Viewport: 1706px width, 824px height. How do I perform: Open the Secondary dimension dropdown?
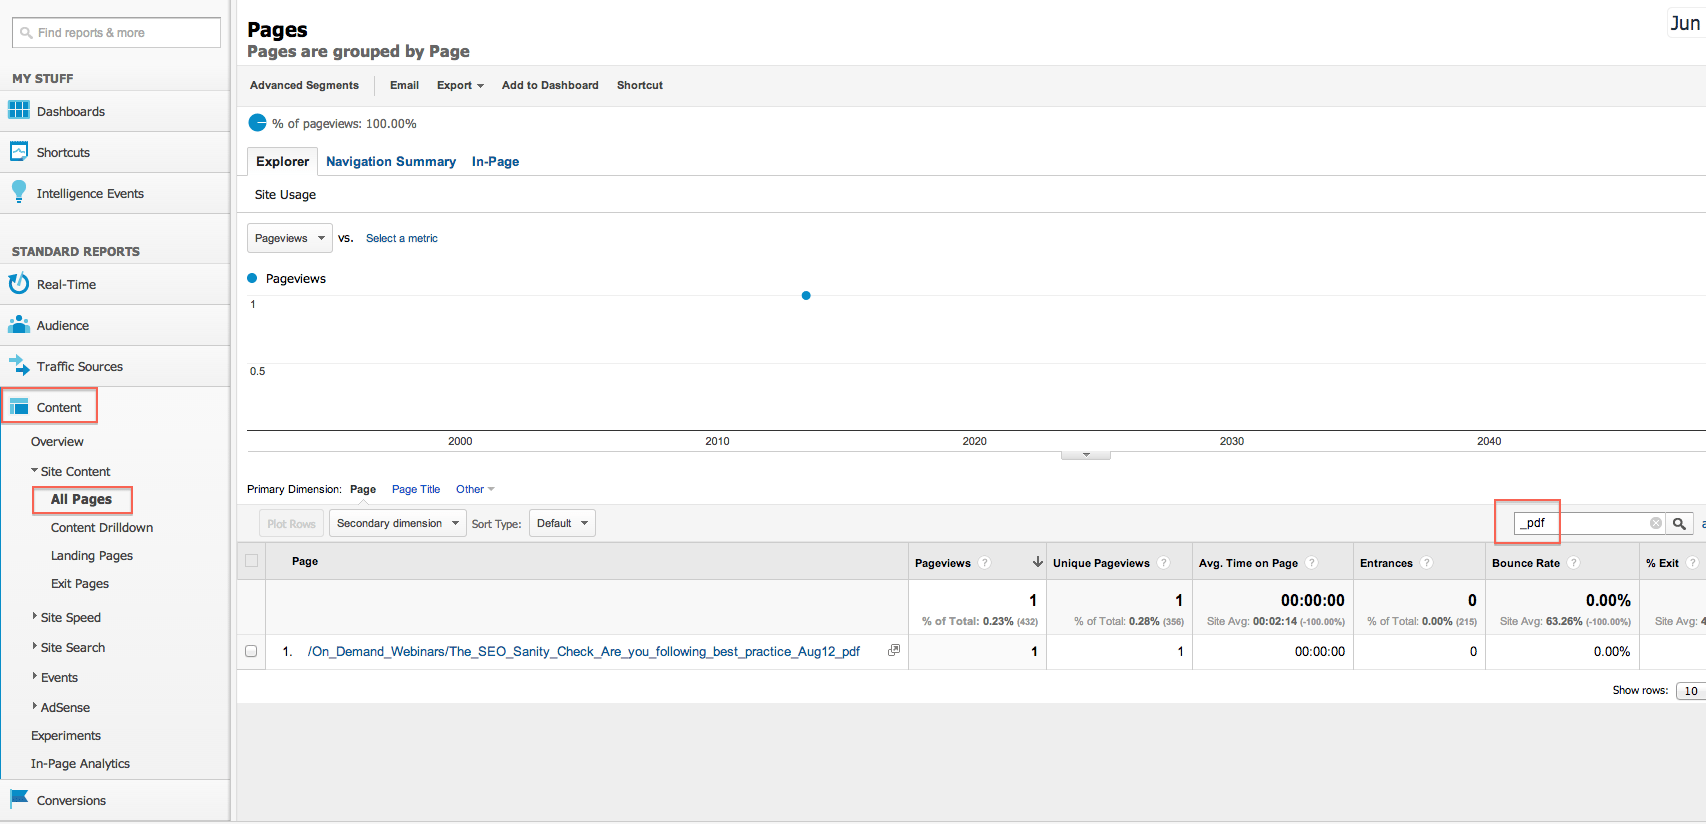[x=398, y=523]
